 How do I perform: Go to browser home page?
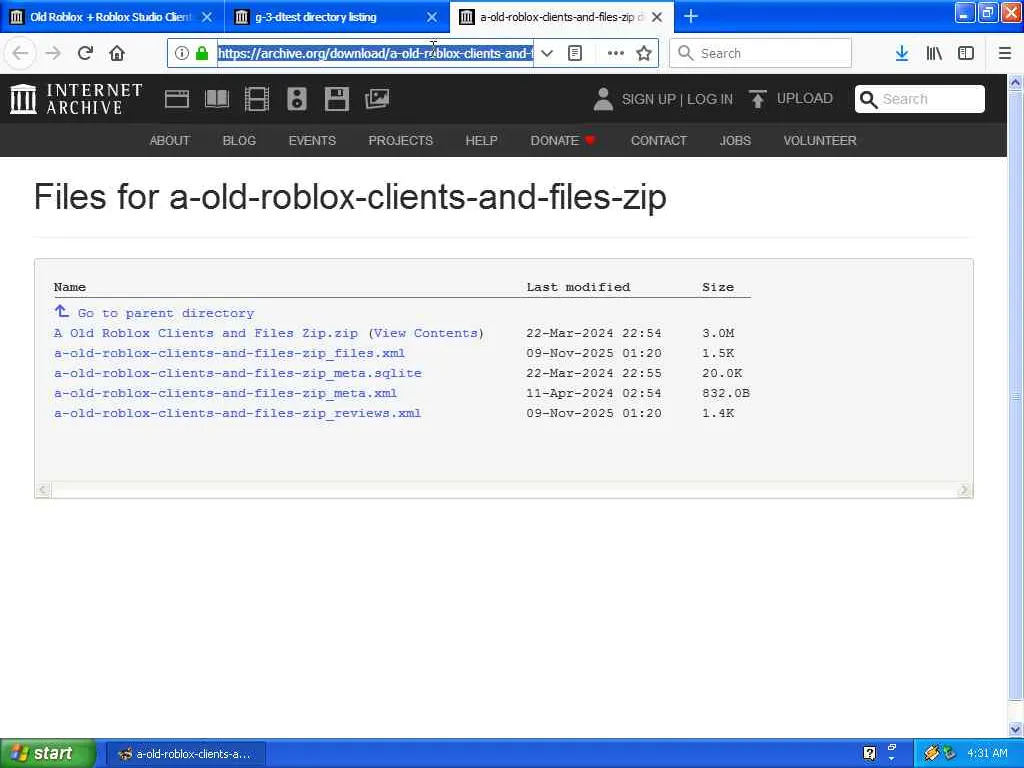[x=117, y=53]
